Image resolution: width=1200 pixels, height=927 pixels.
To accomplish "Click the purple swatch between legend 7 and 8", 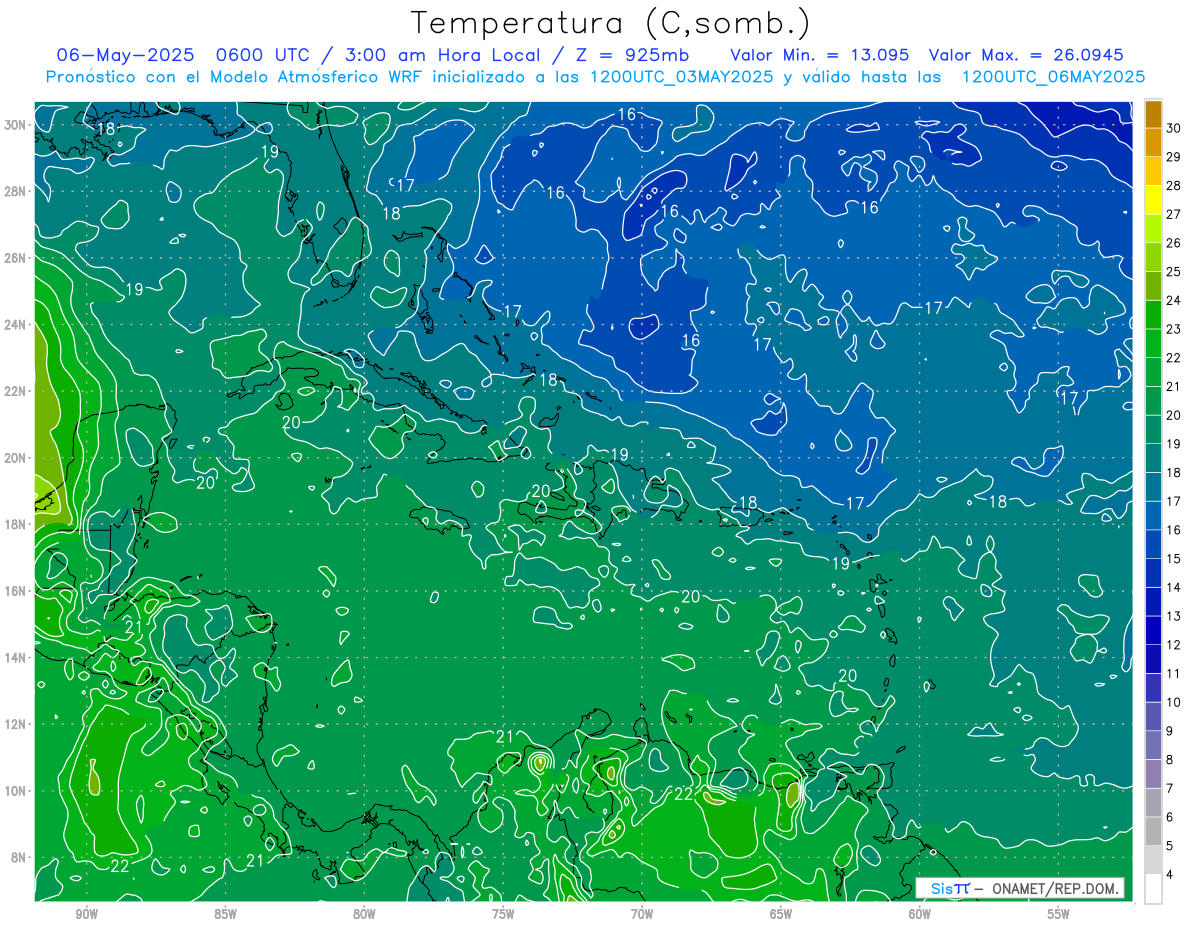I will pyautogui.click(x=1153, y=774).
